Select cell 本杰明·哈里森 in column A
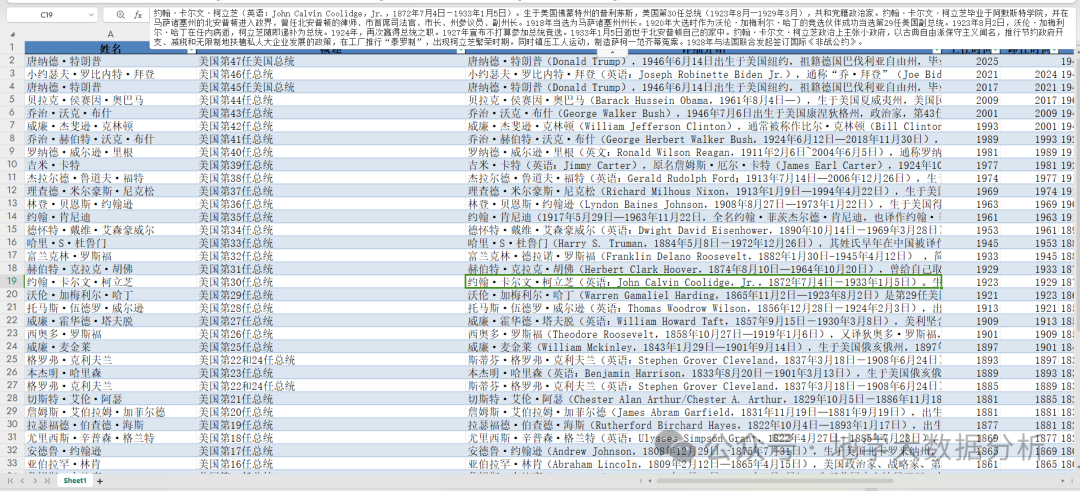The image size is (1080, 491). click(x=110, y=373)
